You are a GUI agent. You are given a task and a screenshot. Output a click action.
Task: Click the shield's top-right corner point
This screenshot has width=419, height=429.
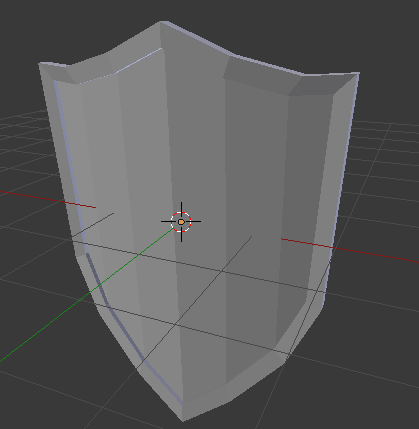[358, 74]
